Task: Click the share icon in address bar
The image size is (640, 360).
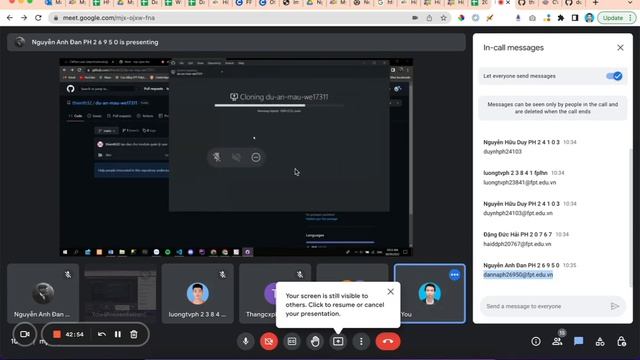Action: 429,18
